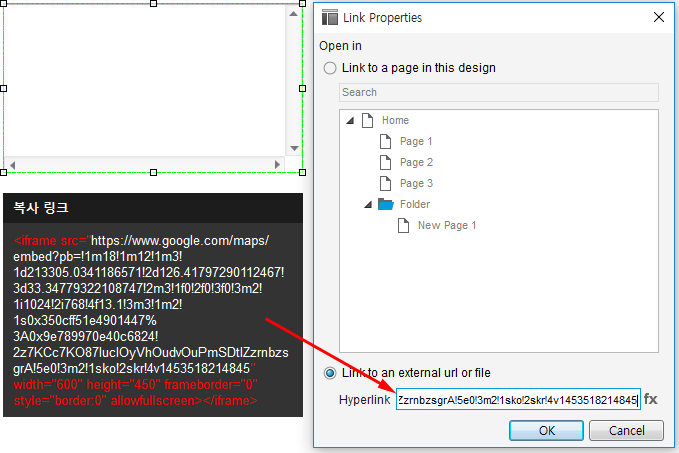
Task: Open the fx expression editor
Action: 650,399
